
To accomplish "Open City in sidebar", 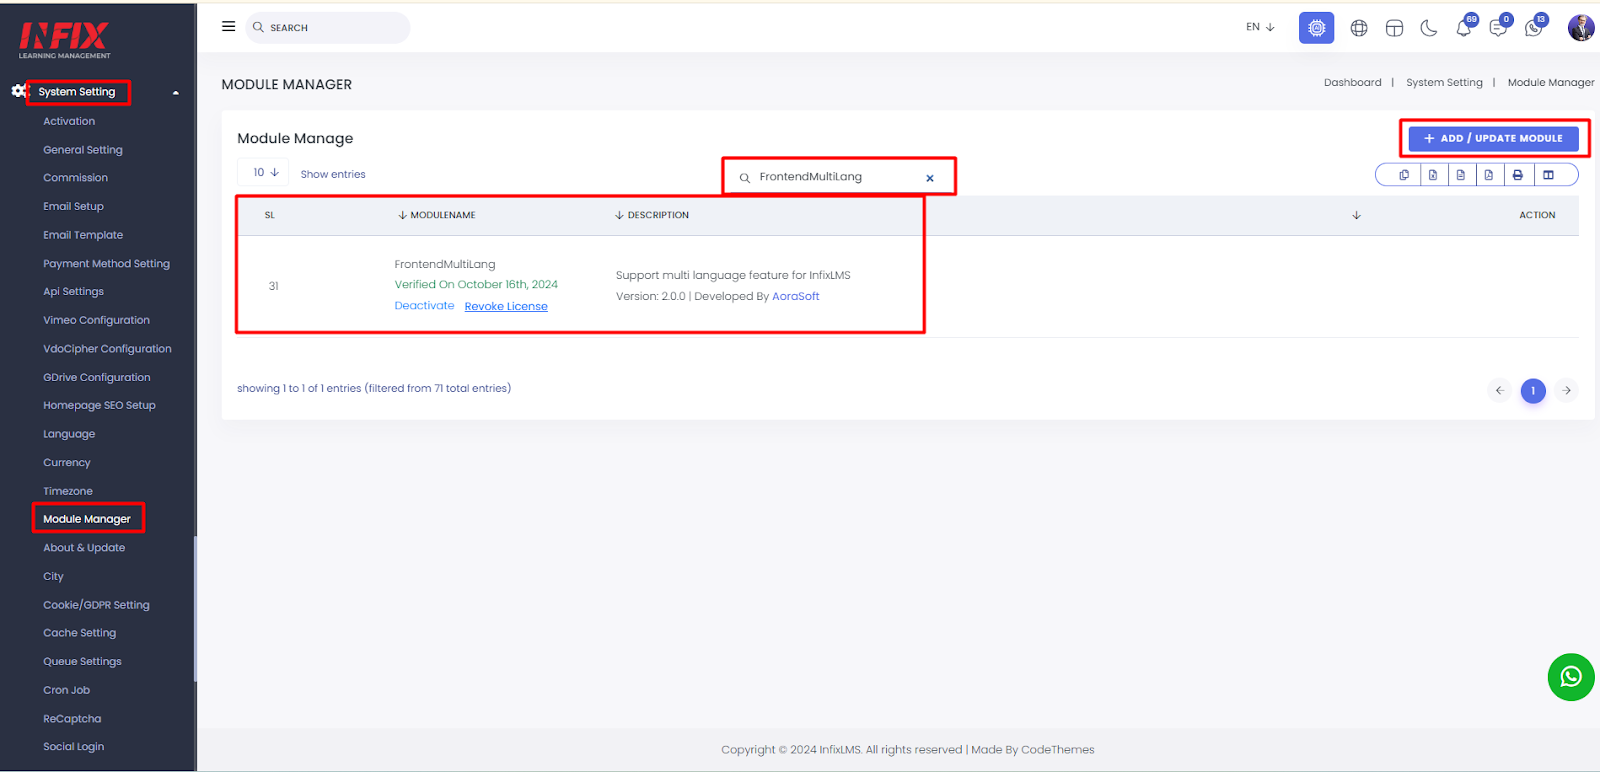I will [x=53, y=576].
